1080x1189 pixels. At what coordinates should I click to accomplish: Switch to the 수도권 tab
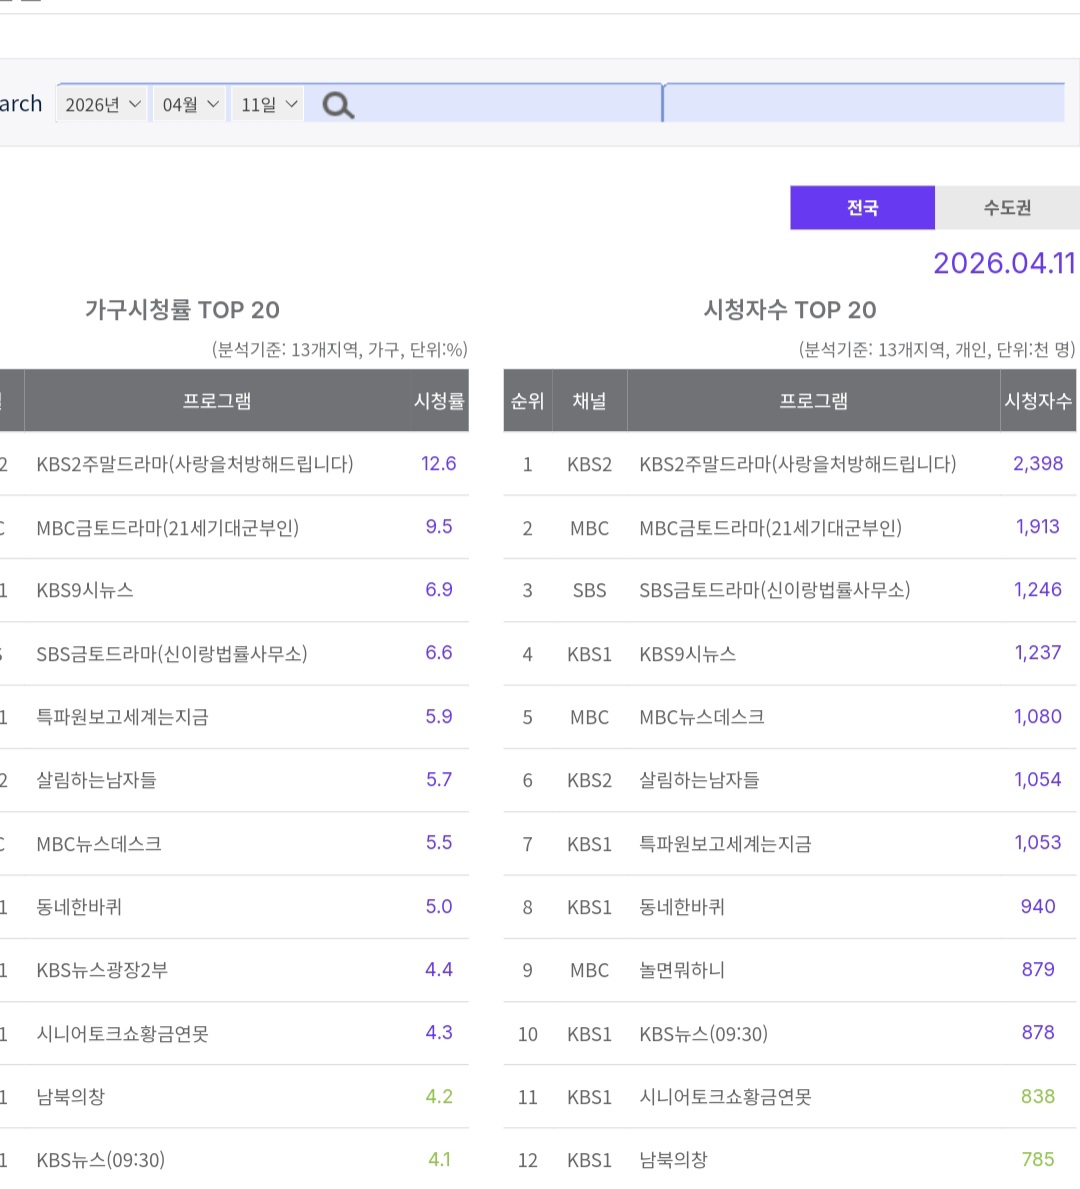pos(1006,208)
